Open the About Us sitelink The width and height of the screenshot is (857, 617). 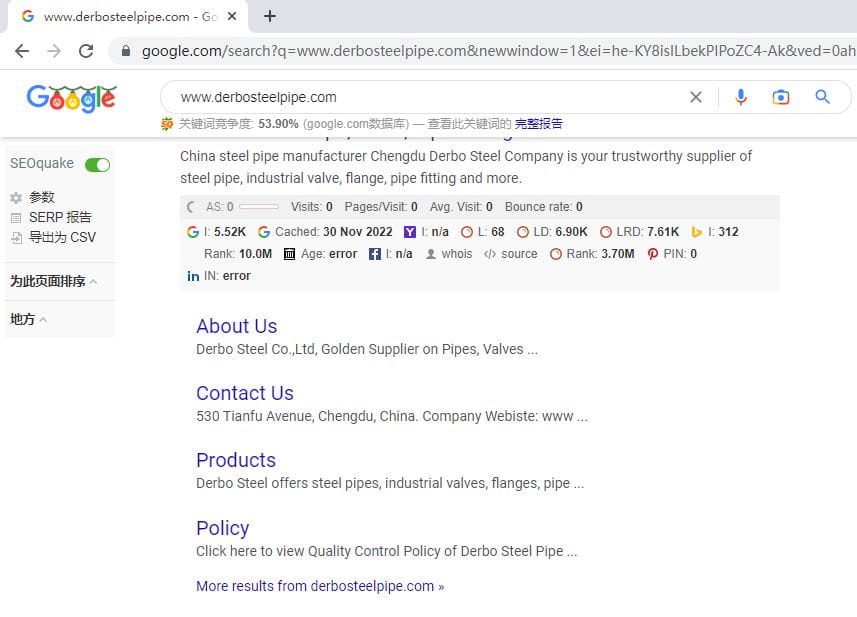click(237, 326)
